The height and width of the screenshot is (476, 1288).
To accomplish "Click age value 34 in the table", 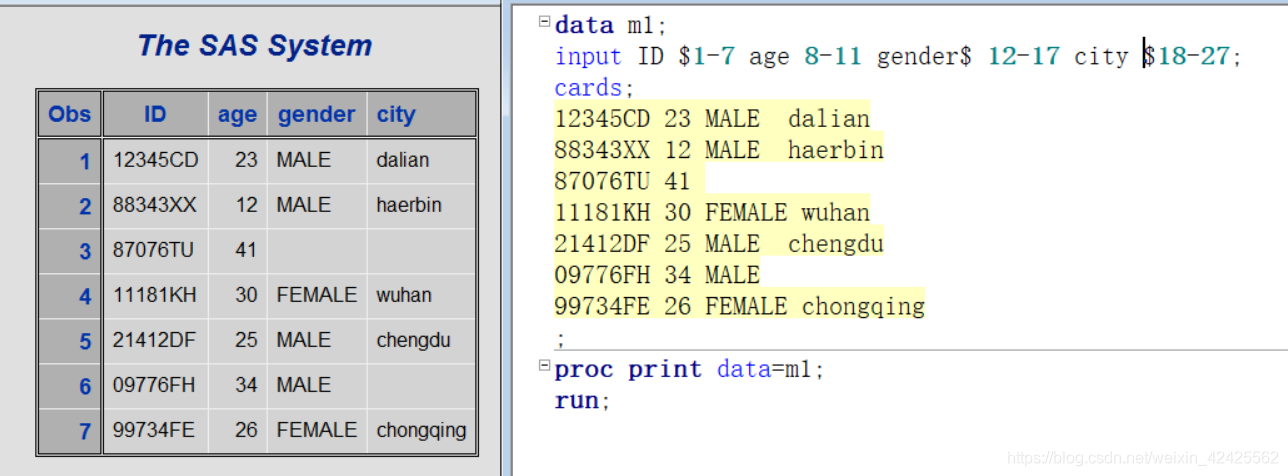I will 237,385.
